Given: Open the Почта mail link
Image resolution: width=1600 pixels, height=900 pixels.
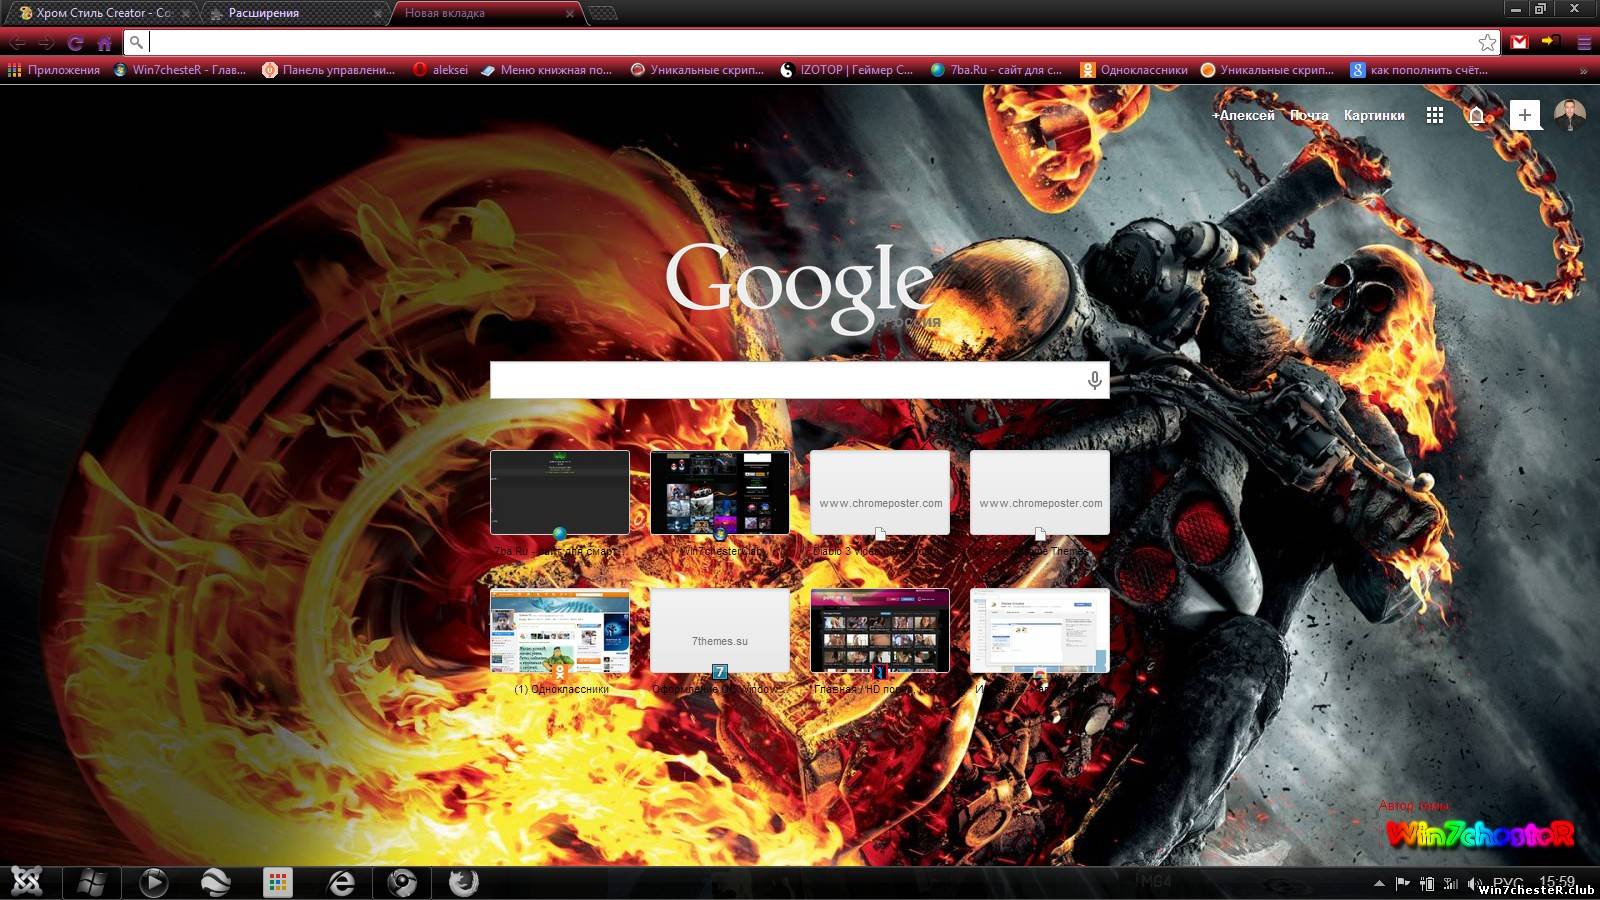Looking at the screenshot, I should point(1309,115).
